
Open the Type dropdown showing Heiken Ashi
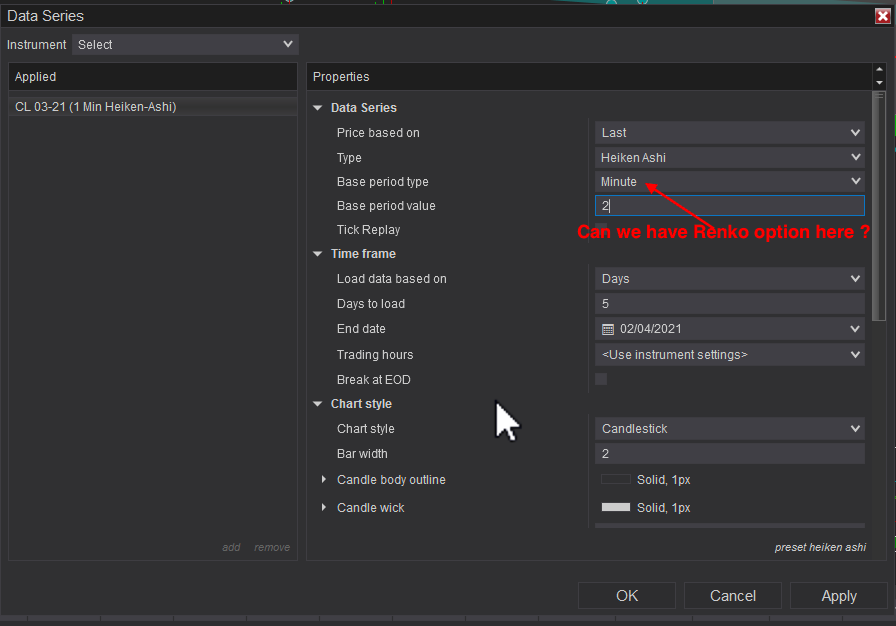[729, 158]
